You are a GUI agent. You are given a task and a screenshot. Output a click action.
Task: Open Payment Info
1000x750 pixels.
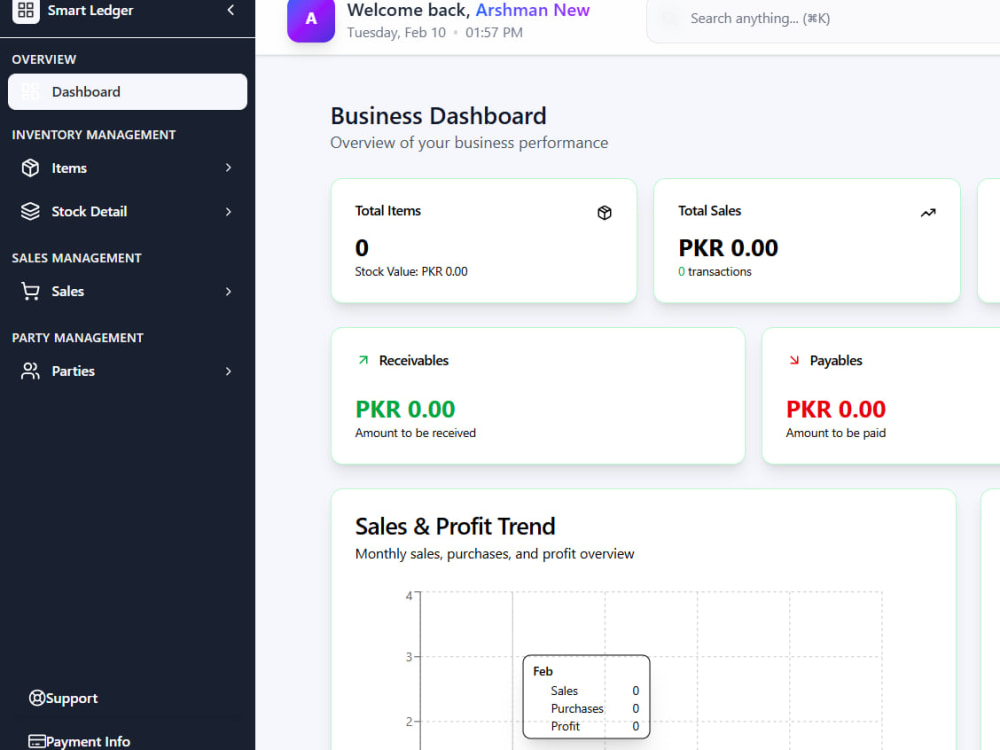80,741
